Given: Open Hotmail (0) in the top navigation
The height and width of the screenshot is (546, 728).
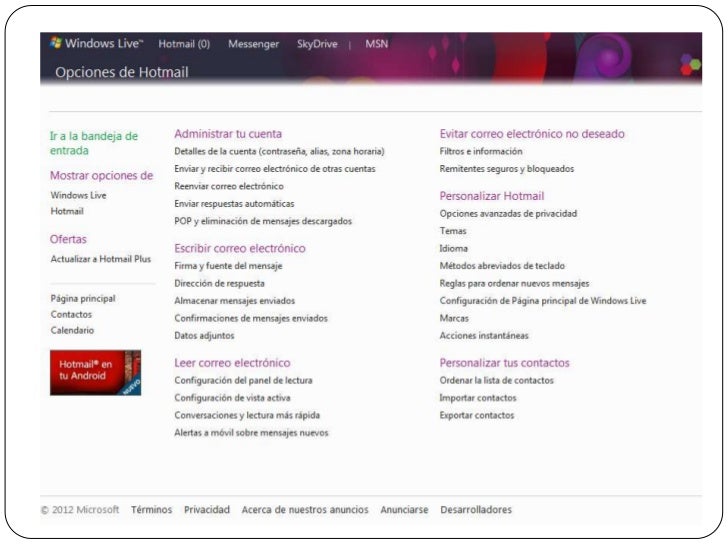Looking at the screenshot, I should 184,44.
